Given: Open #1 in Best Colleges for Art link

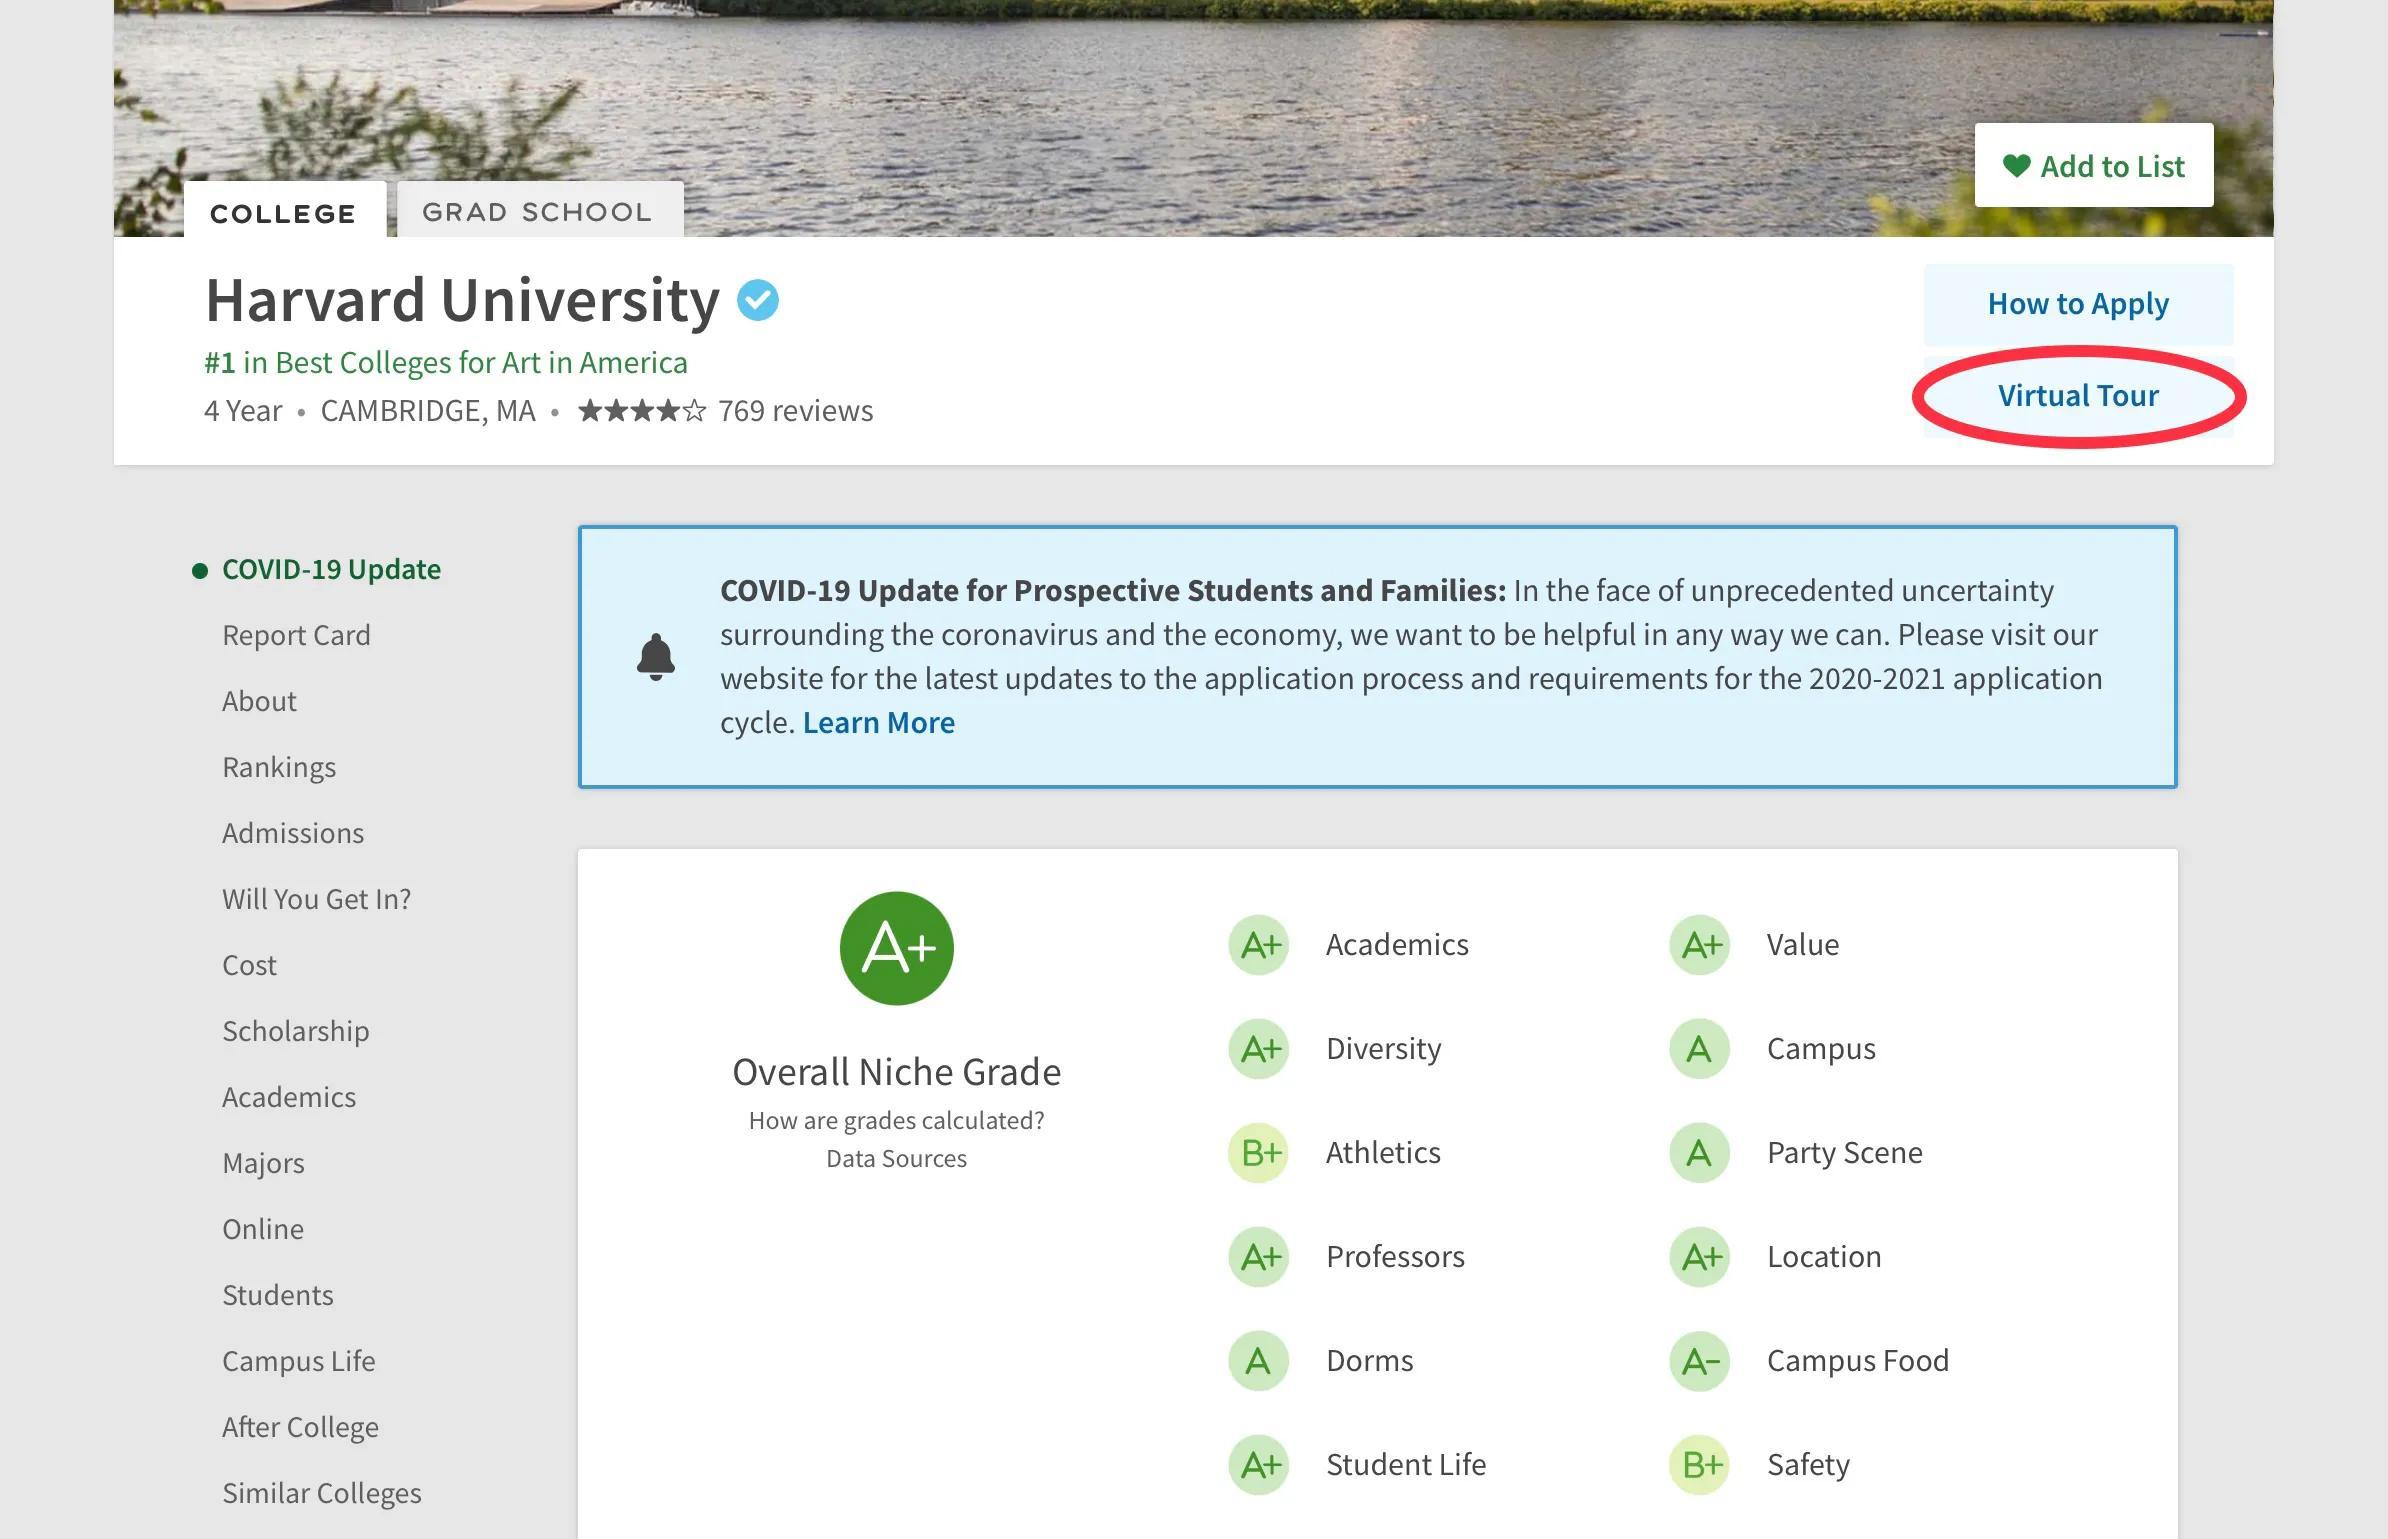Looking at the screenshot, I should [446, 362].
